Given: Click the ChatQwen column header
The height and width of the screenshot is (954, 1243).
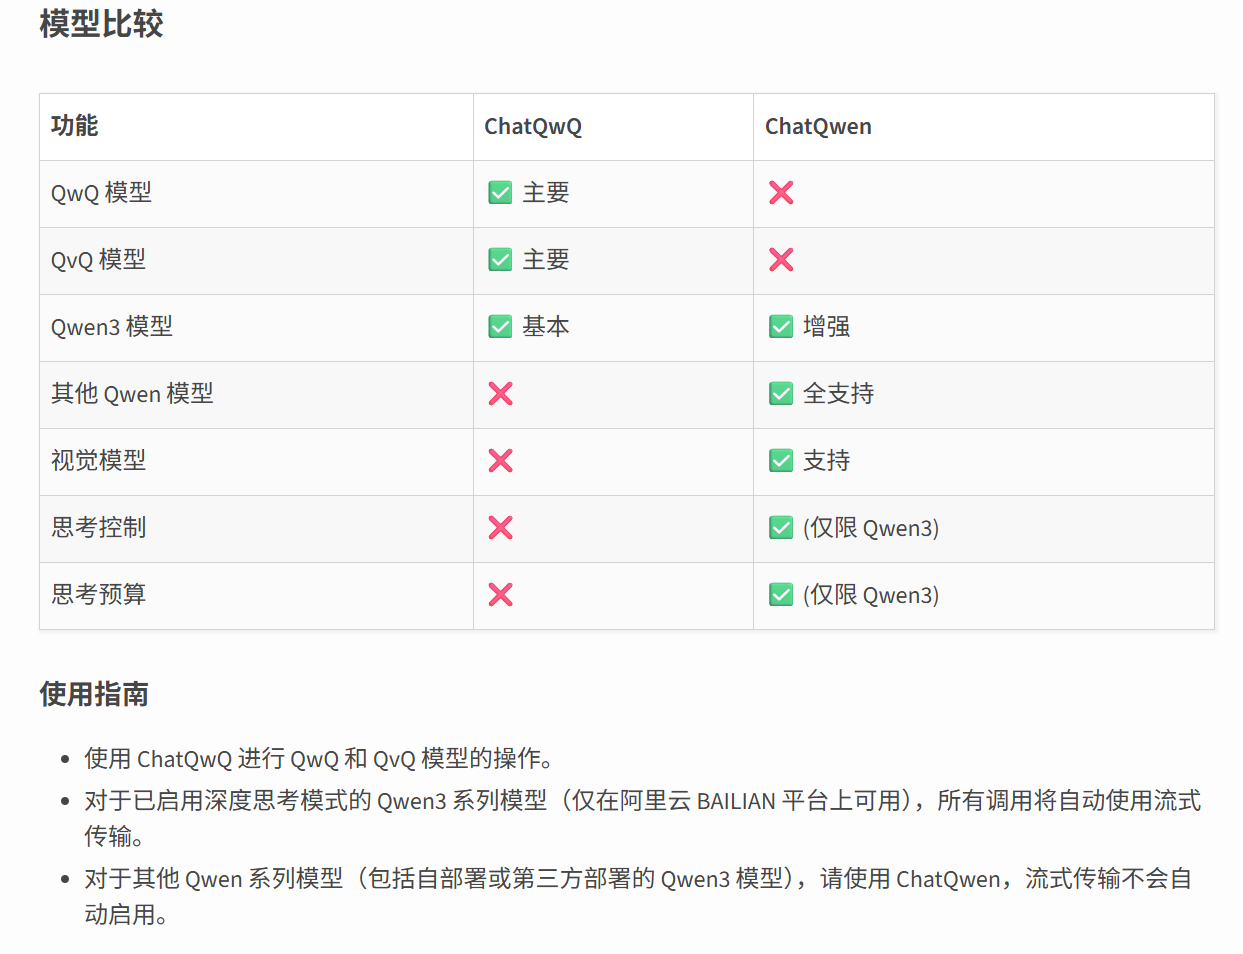Looking at the screenshot, I should pos(818,127).
